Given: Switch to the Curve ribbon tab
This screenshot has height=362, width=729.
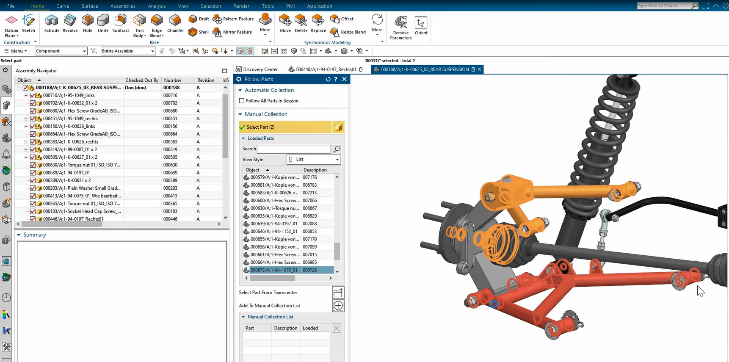Looking at the screenshot, I should 63,6.
